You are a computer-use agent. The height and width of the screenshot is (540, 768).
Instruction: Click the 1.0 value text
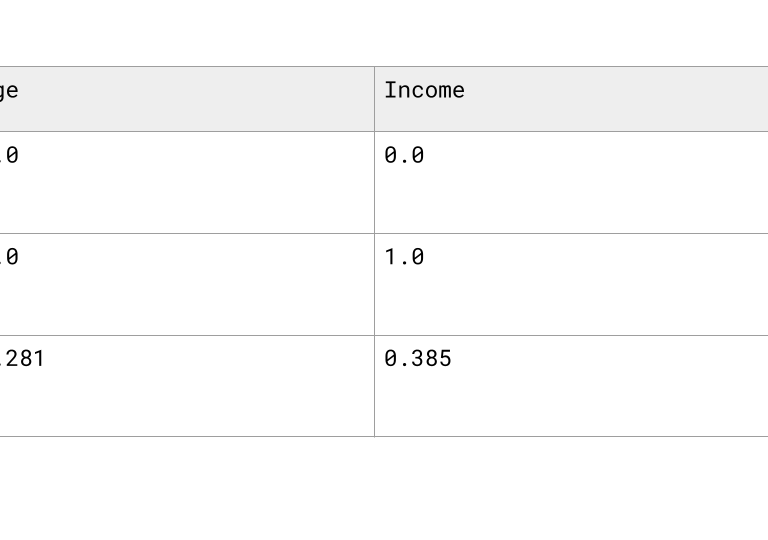click(405, 257)
